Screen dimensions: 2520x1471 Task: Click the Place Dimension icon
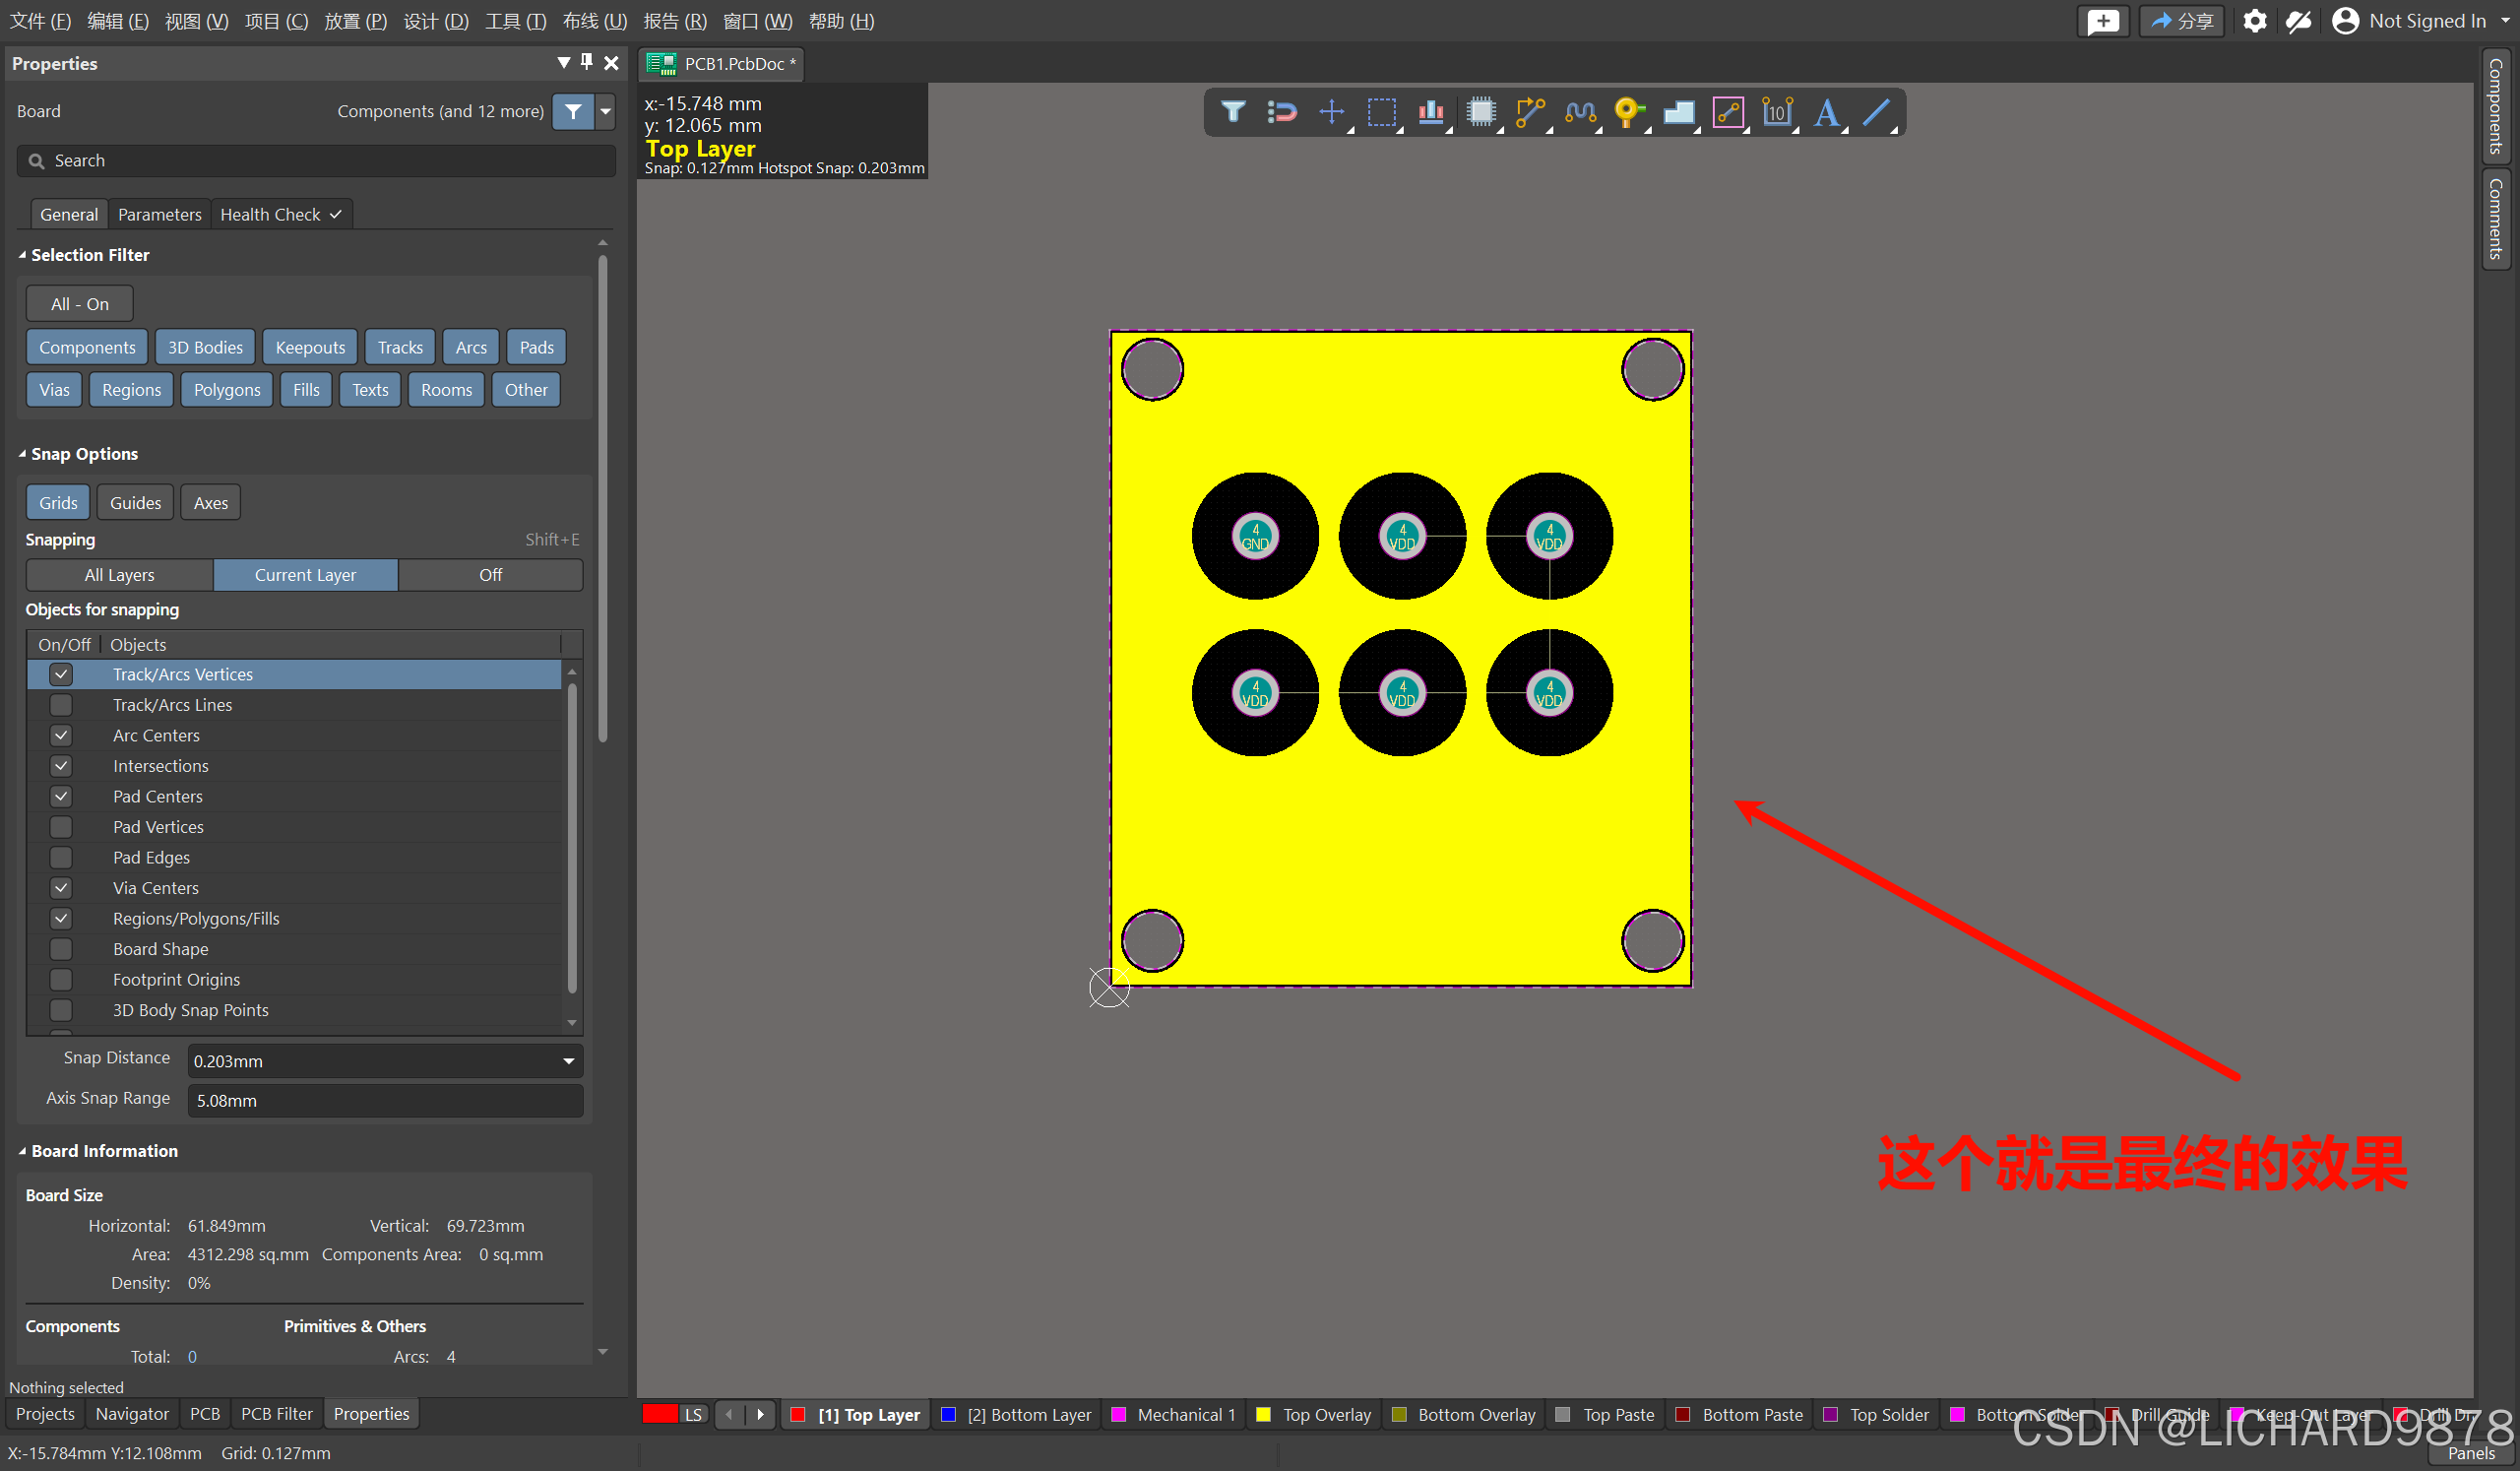1776,112
